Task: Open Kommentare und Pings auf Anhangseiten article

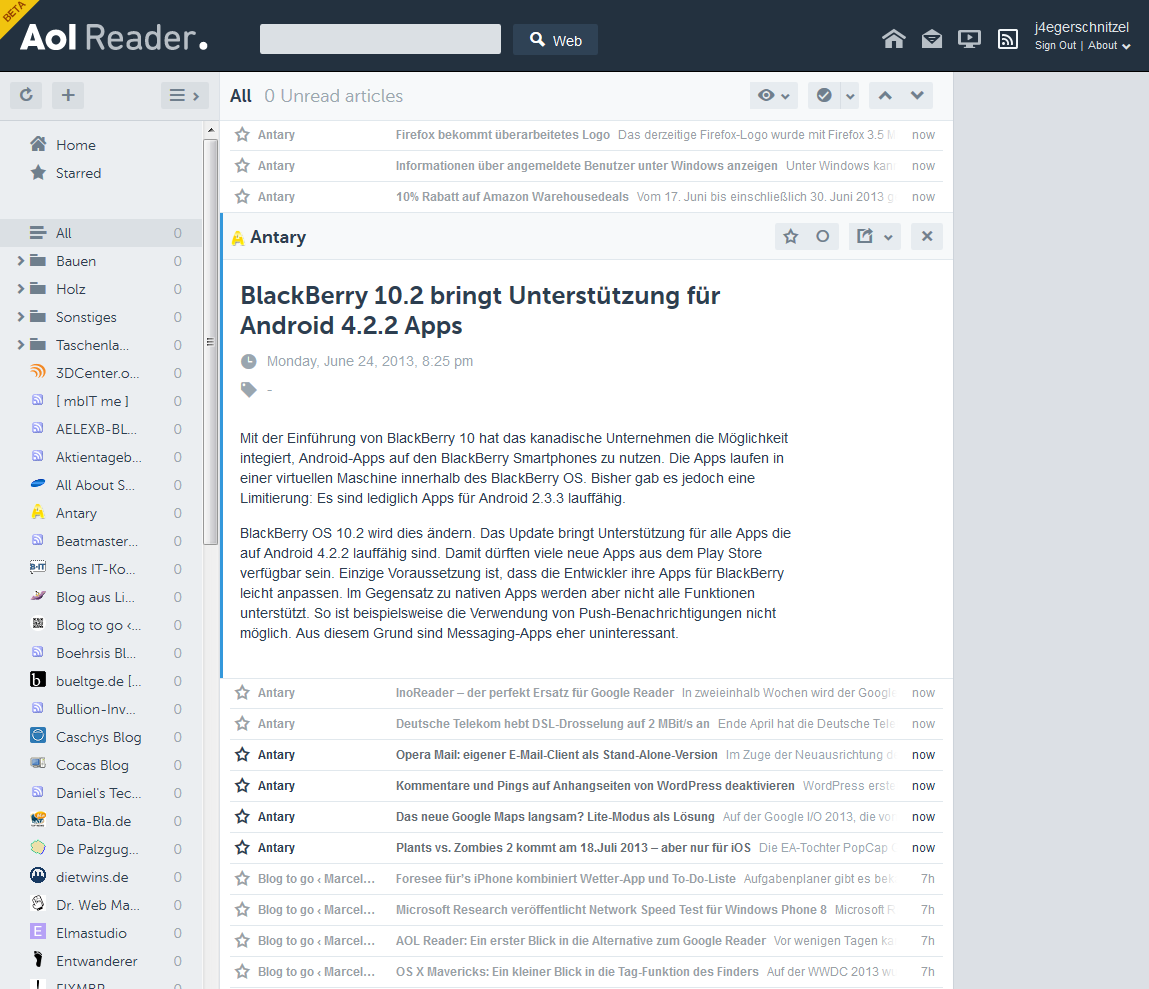Action: tap(595, 785)
